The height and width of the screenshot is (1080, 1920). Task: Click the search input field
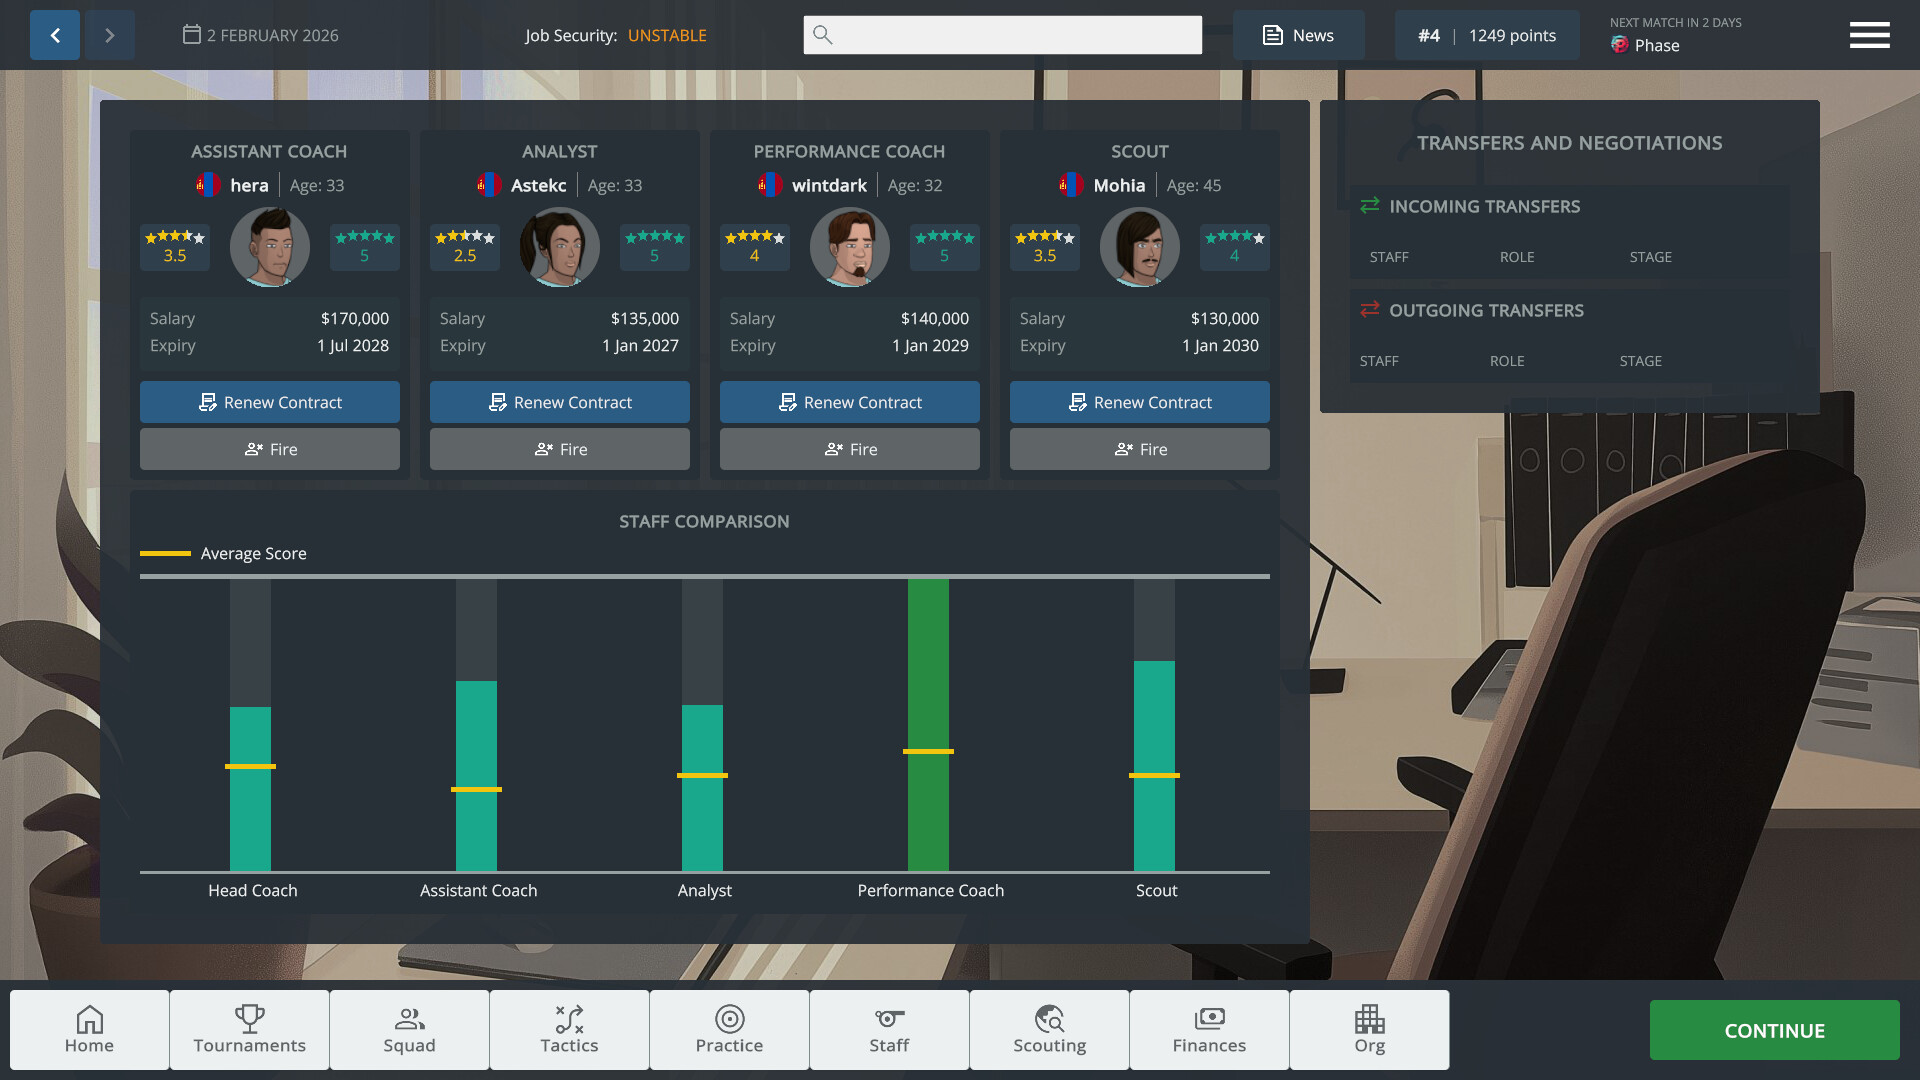[1002, 34]
